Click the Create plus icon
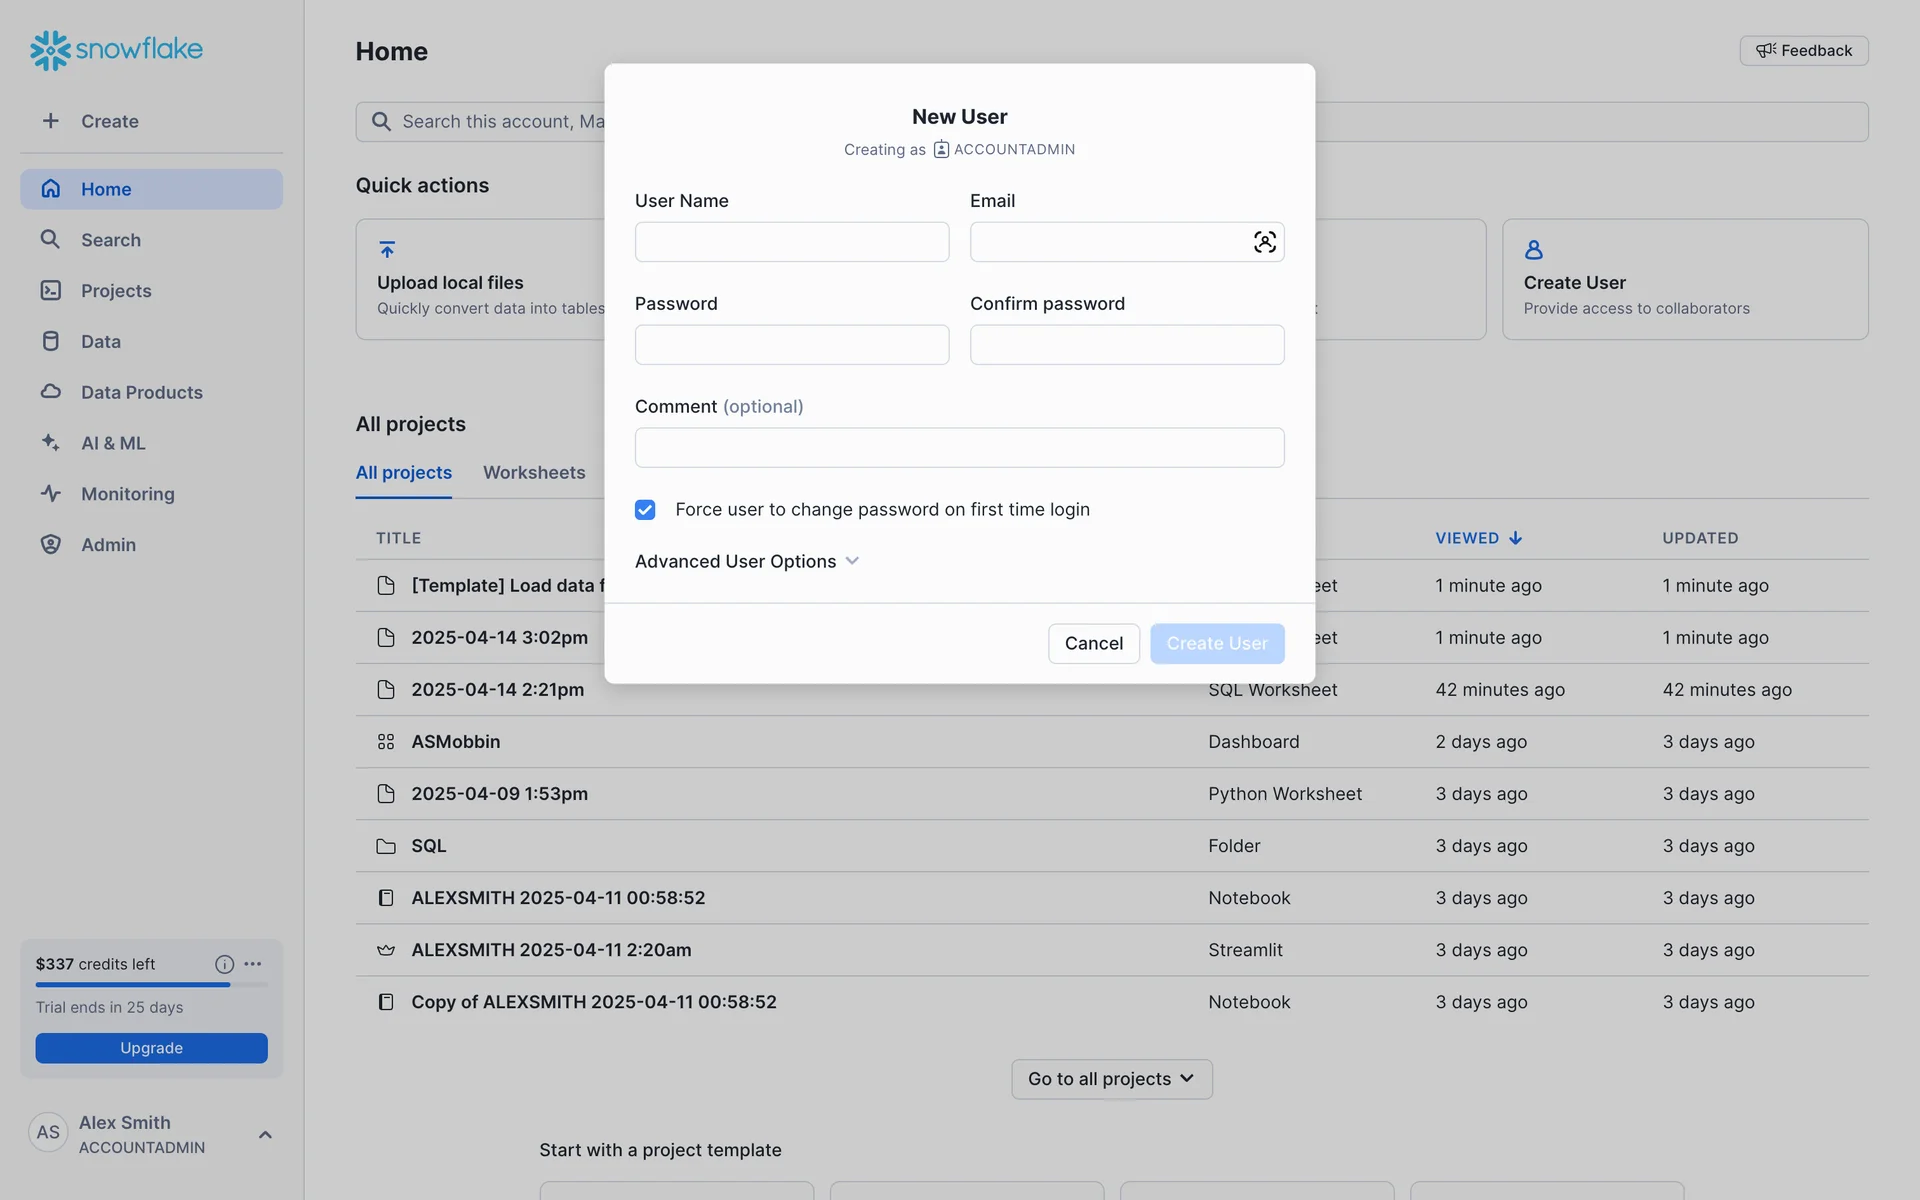1920x1200 pixels. (x=50, y=121)
